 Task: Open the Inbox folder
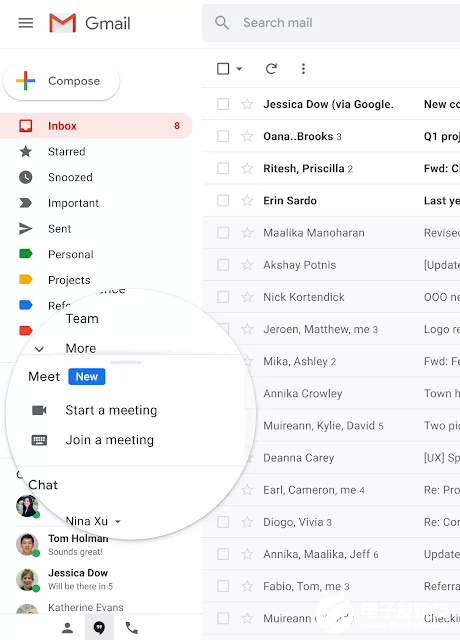click(96, 126)
